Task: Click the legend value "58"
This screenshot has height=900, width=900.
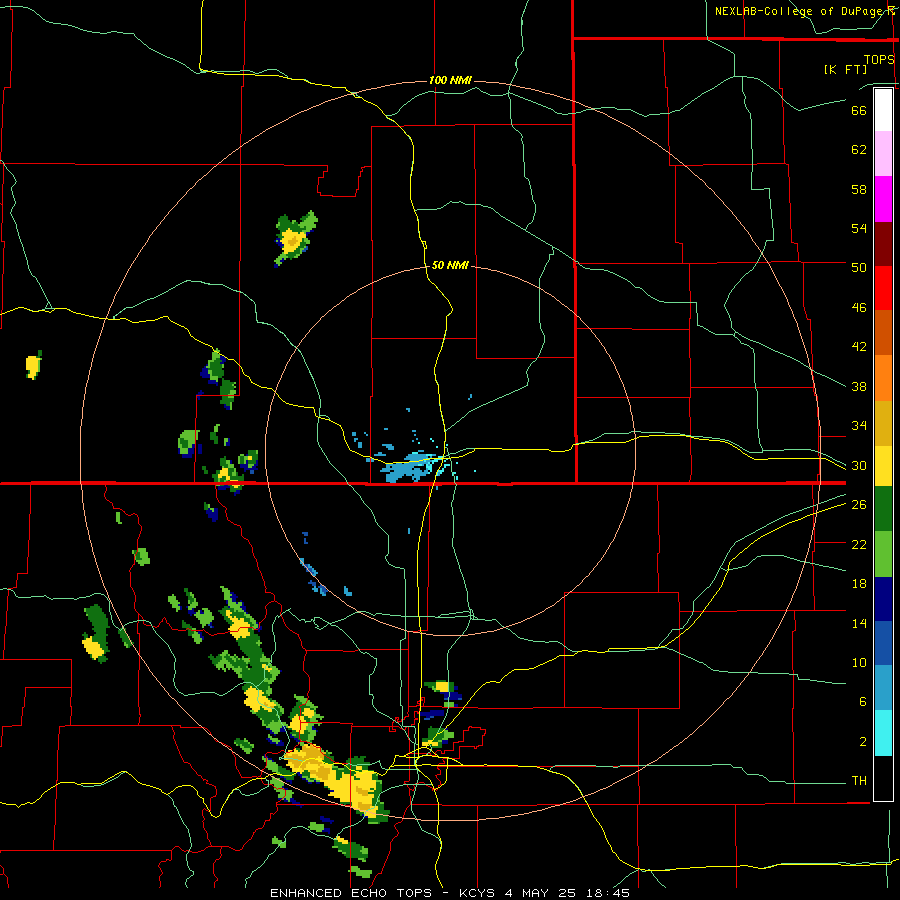Action: 859,189
